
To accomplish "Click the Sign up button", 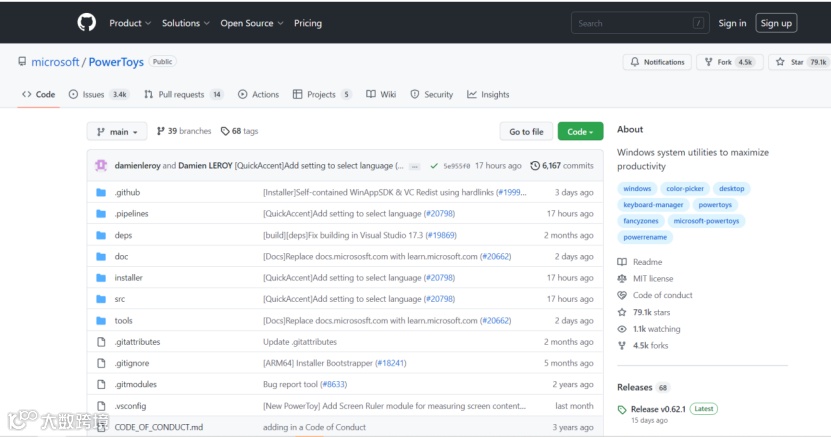I will tap(776, 23).
